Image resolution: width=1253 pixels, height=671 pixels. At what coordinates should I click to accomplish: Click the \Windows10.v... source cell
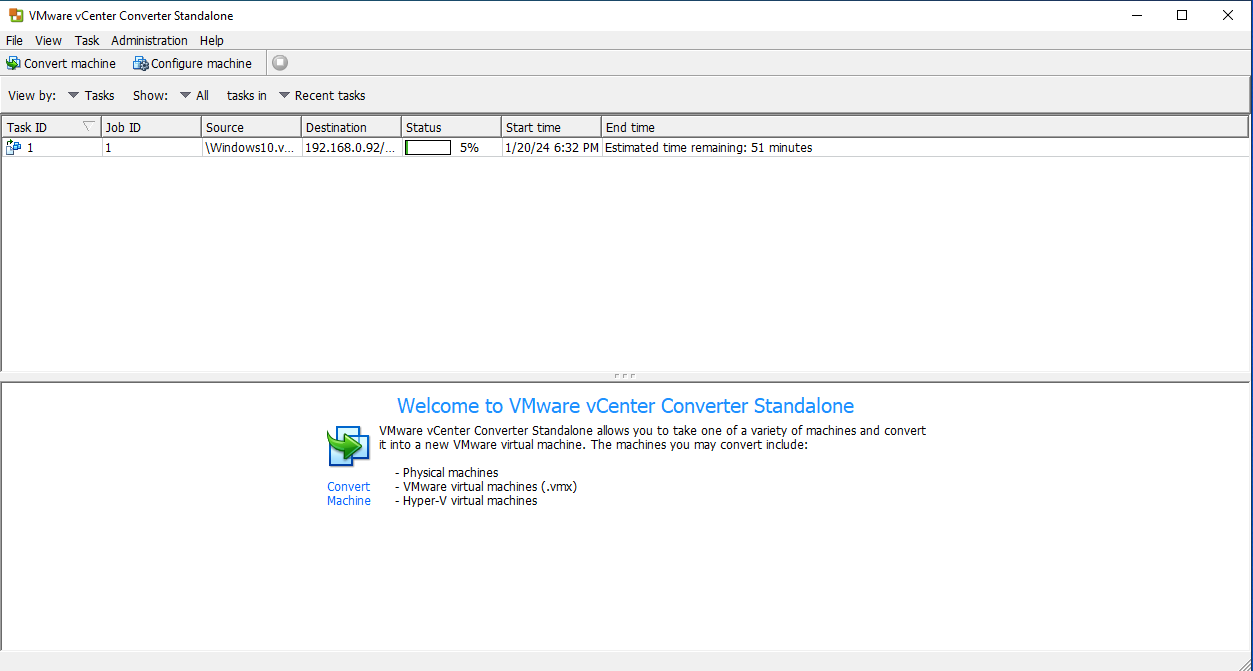tap(250, 147)
